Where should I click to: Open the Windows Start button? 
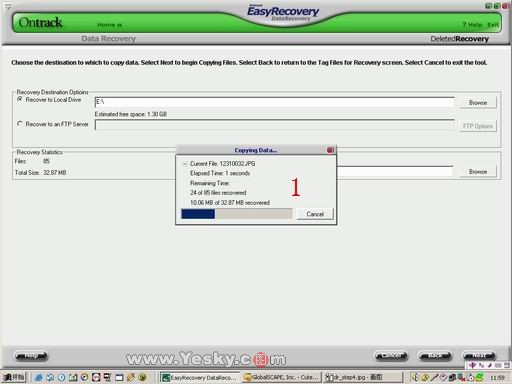tap(14, 377)
